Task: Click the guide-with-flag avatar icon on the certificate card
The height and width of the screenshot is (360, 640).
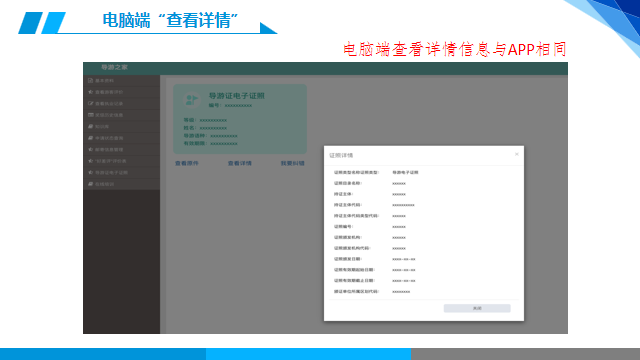Action: pyautogui.click(x=191, y=100)
